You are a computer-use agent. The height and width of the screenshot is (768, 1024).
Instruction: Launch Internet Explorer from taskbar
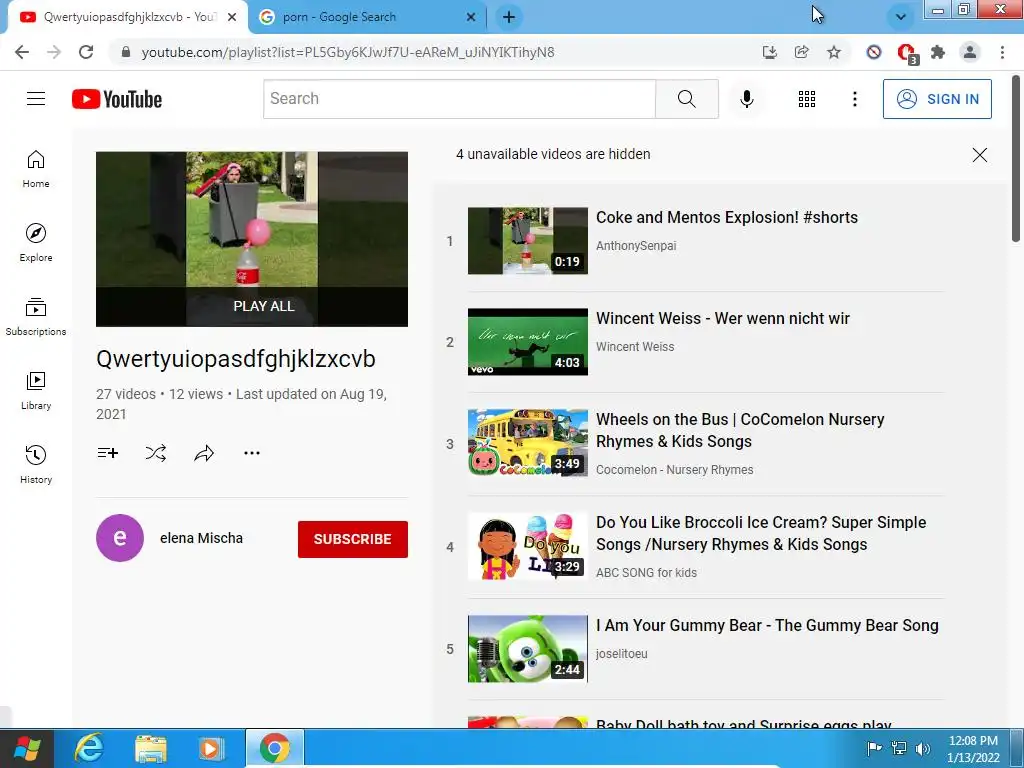tap(89, 748)
